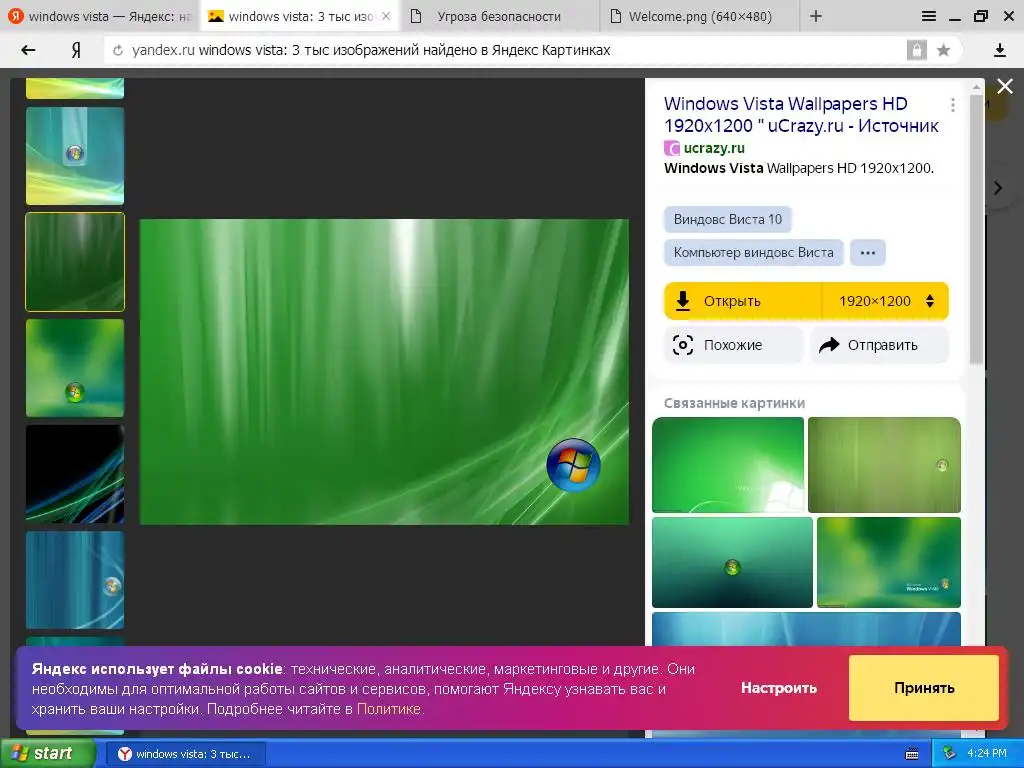
Task: Select the highlighted dark green thumbnail in strip
Action: (x=75, y=262)
